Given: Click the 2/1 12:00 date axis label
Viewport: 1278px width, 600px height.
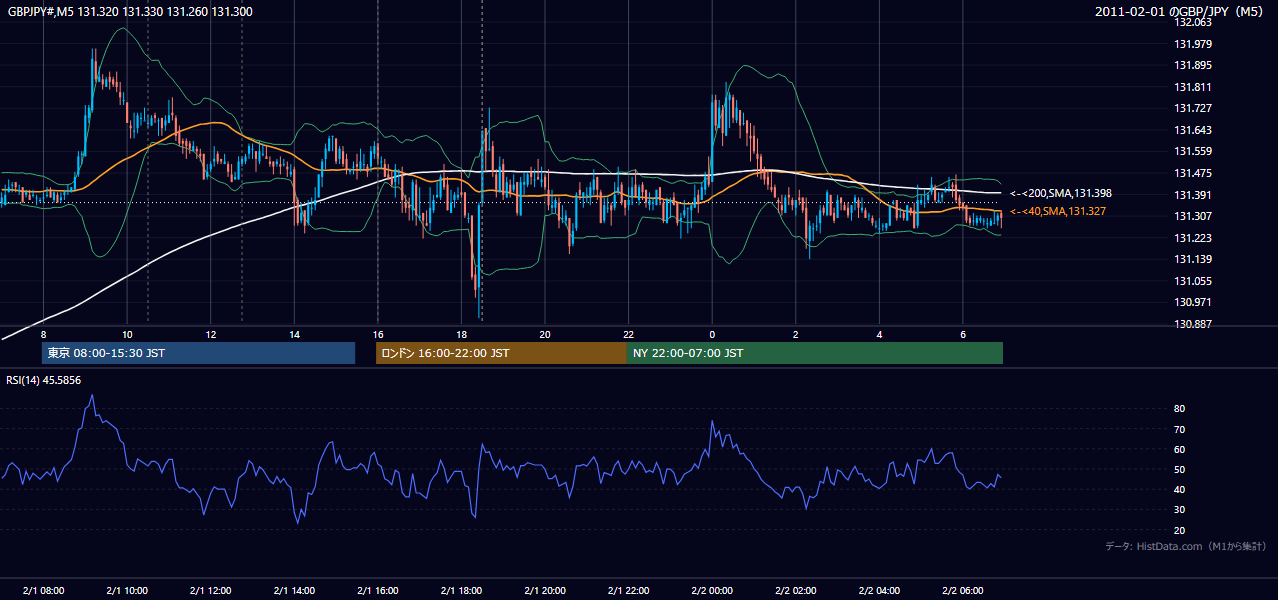Looking at the screenshot, I should point(210,591).
